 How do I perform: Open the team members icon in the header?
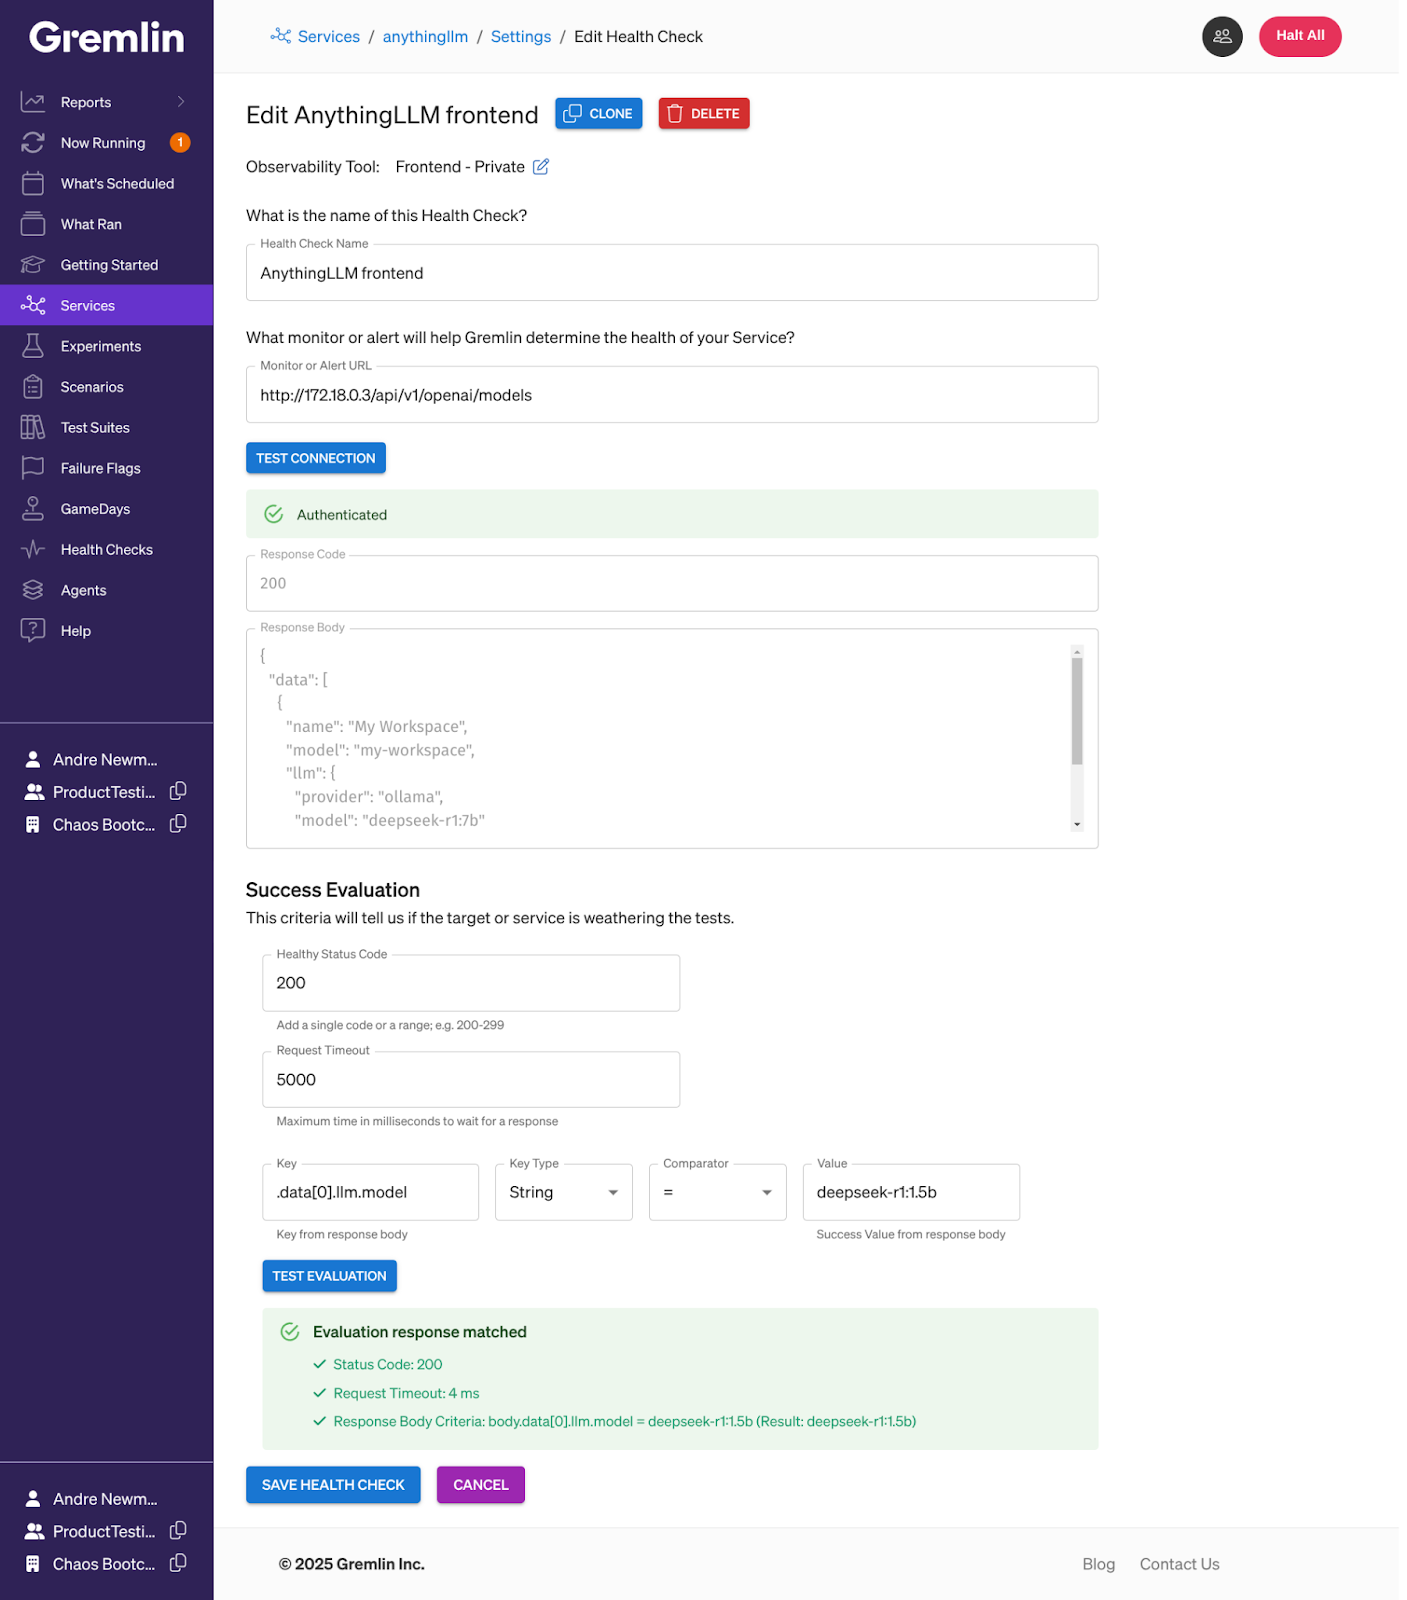[x=1222, y=37]
